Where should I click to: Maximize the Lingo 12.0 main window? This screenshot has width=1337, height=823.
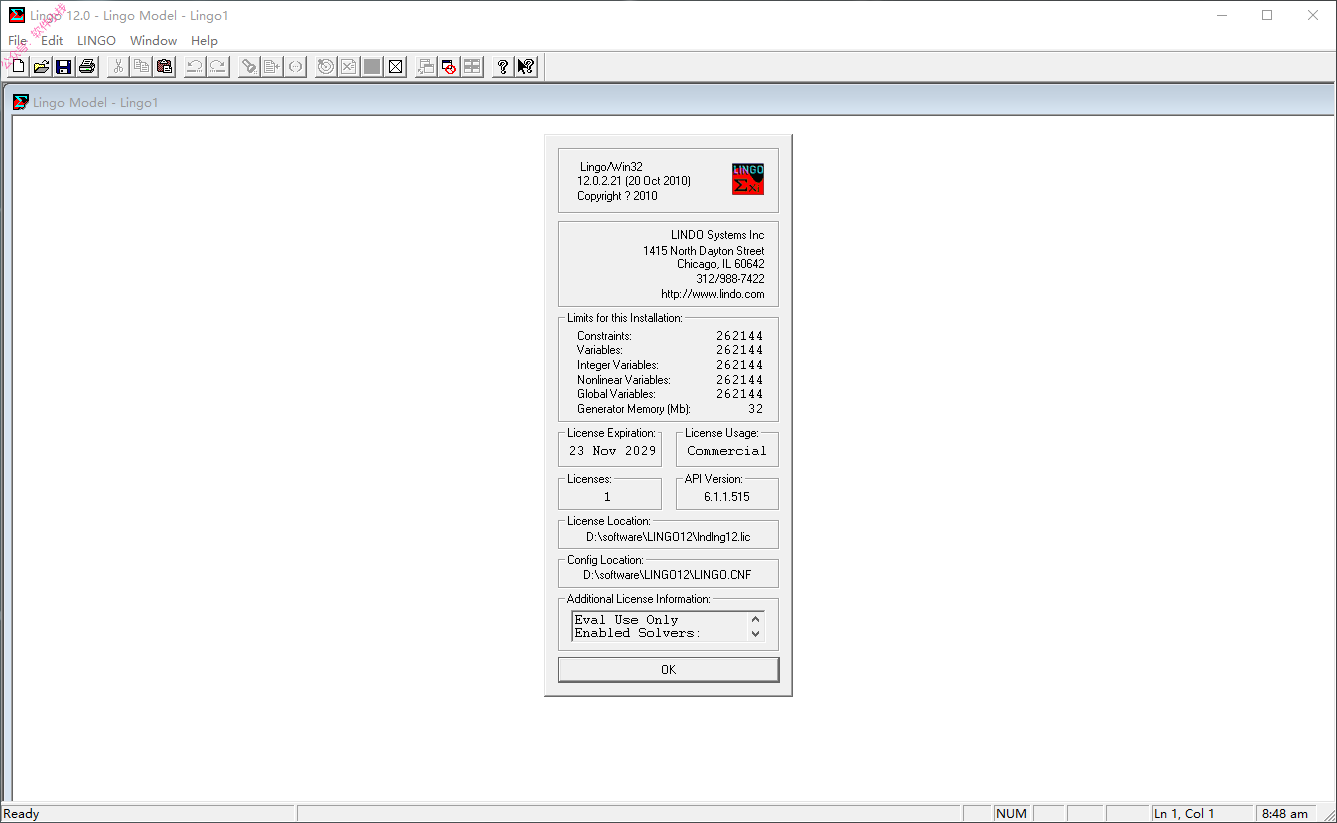coord(1267,15)
